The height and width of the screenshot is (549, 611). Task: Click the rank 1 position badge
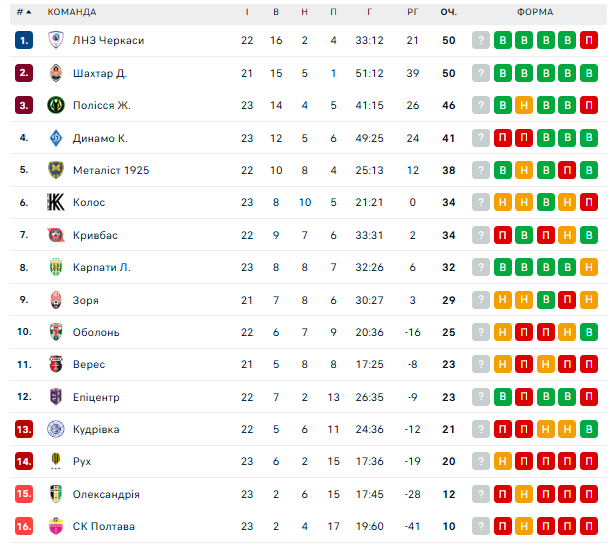click(24, 40)
